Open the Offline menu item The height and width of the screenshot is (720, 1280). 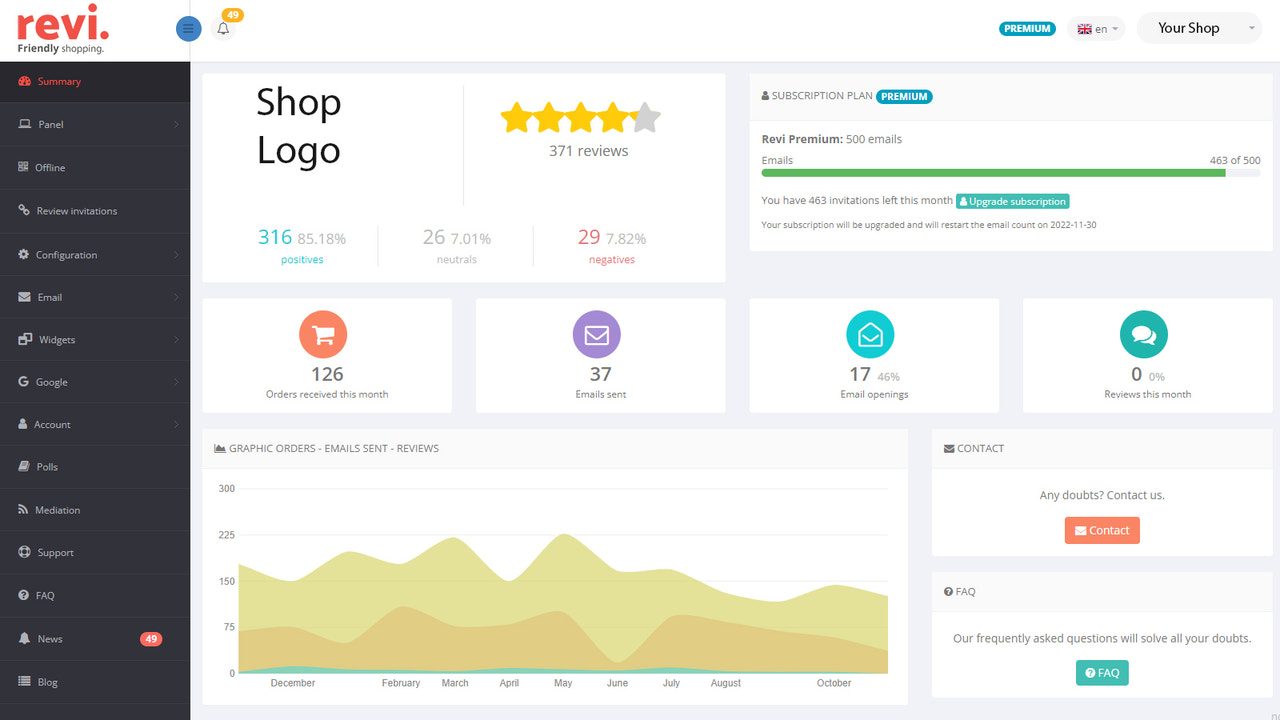click(95, 167)
